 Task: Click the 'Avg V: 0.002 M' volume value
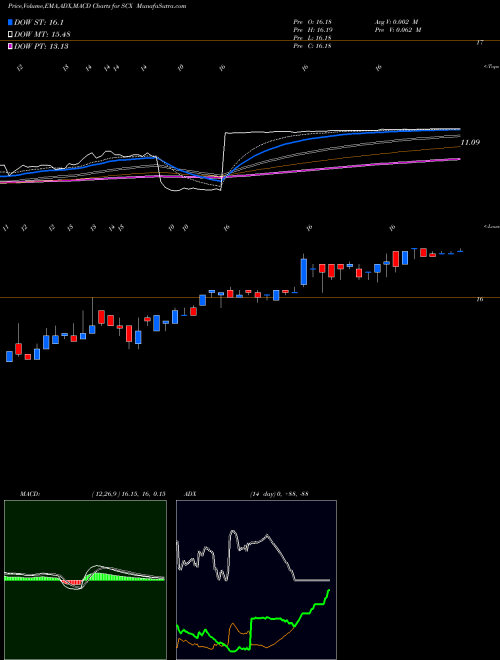(397, 22)
